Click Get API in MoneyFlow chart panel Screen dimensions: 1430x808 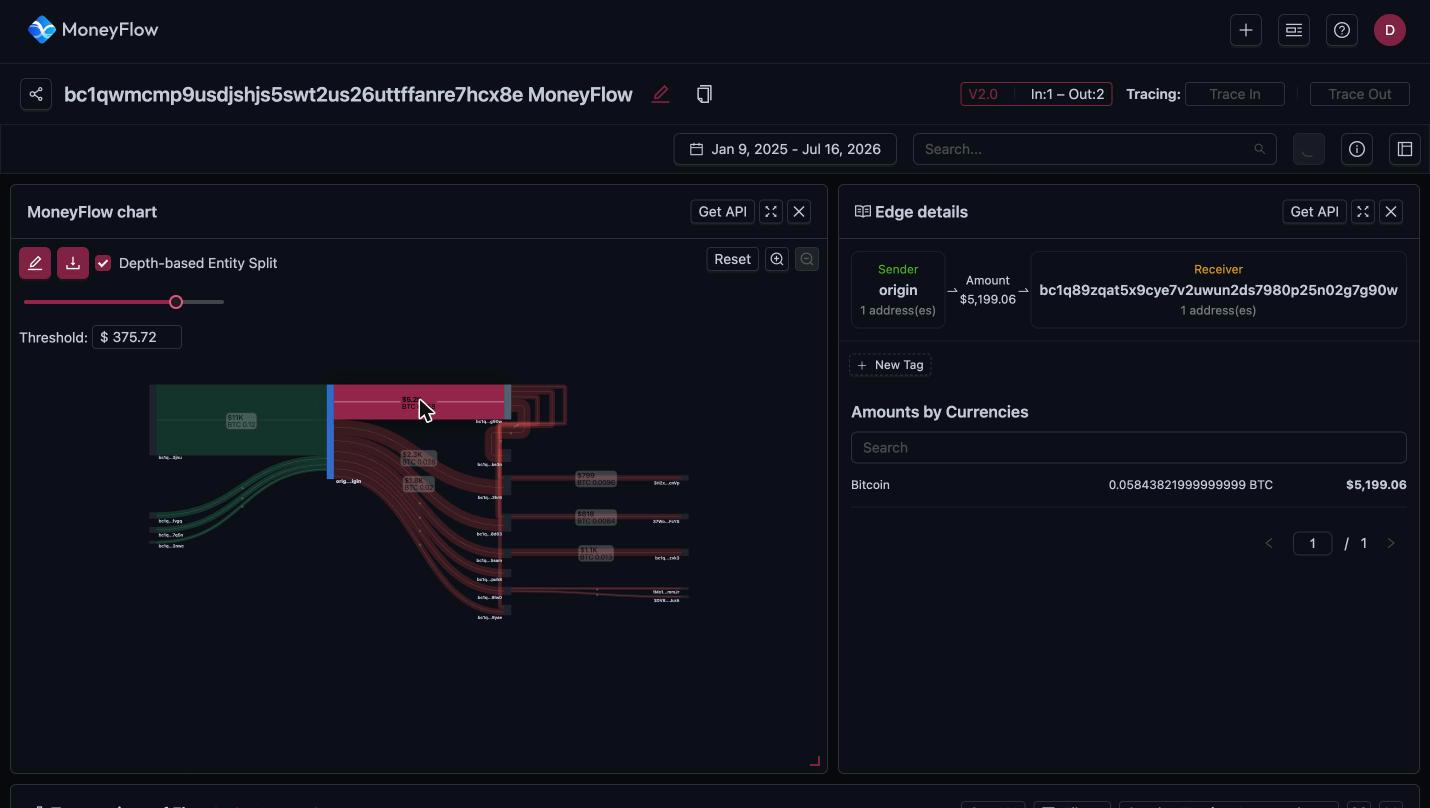click(723, 212)
